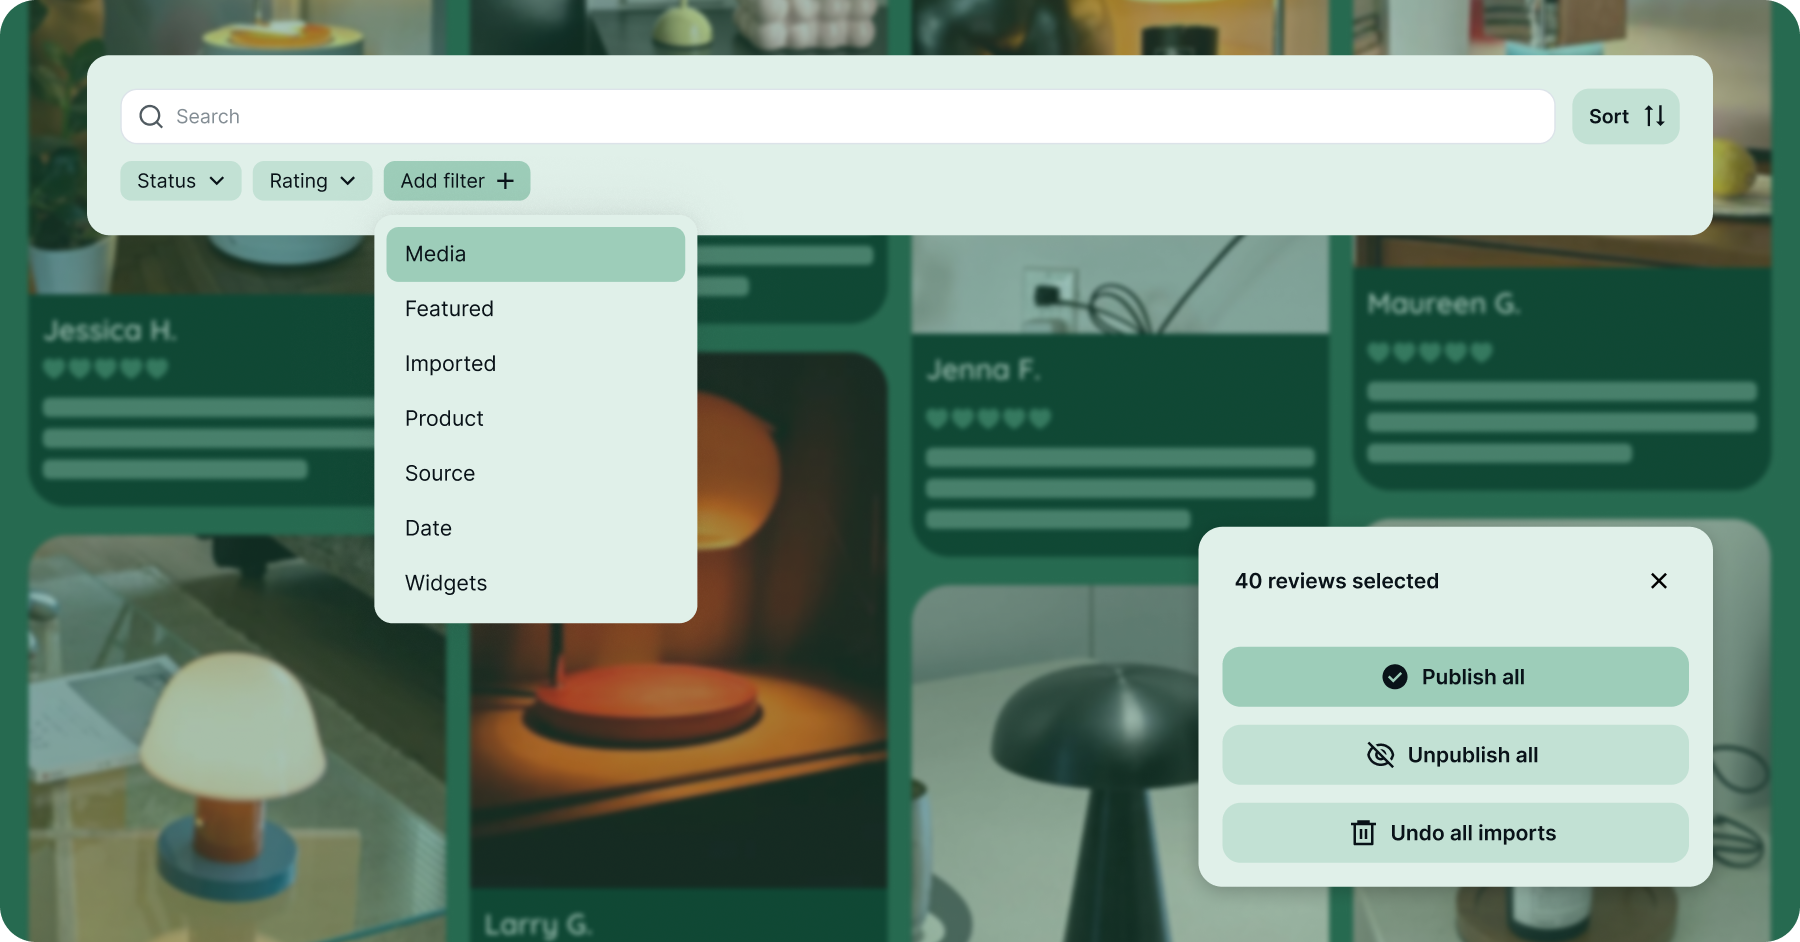The image size is (1800, 942).
Task: Select Featured filter option
Action: click(536, 309)
